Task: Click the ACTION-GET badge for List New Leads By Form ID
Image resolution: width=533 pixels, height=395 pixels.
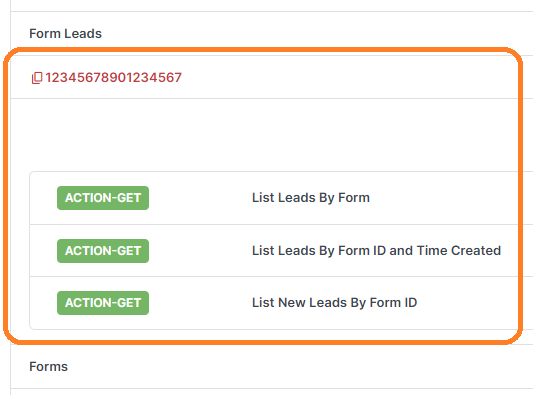Action: click(x=103, y=303)
